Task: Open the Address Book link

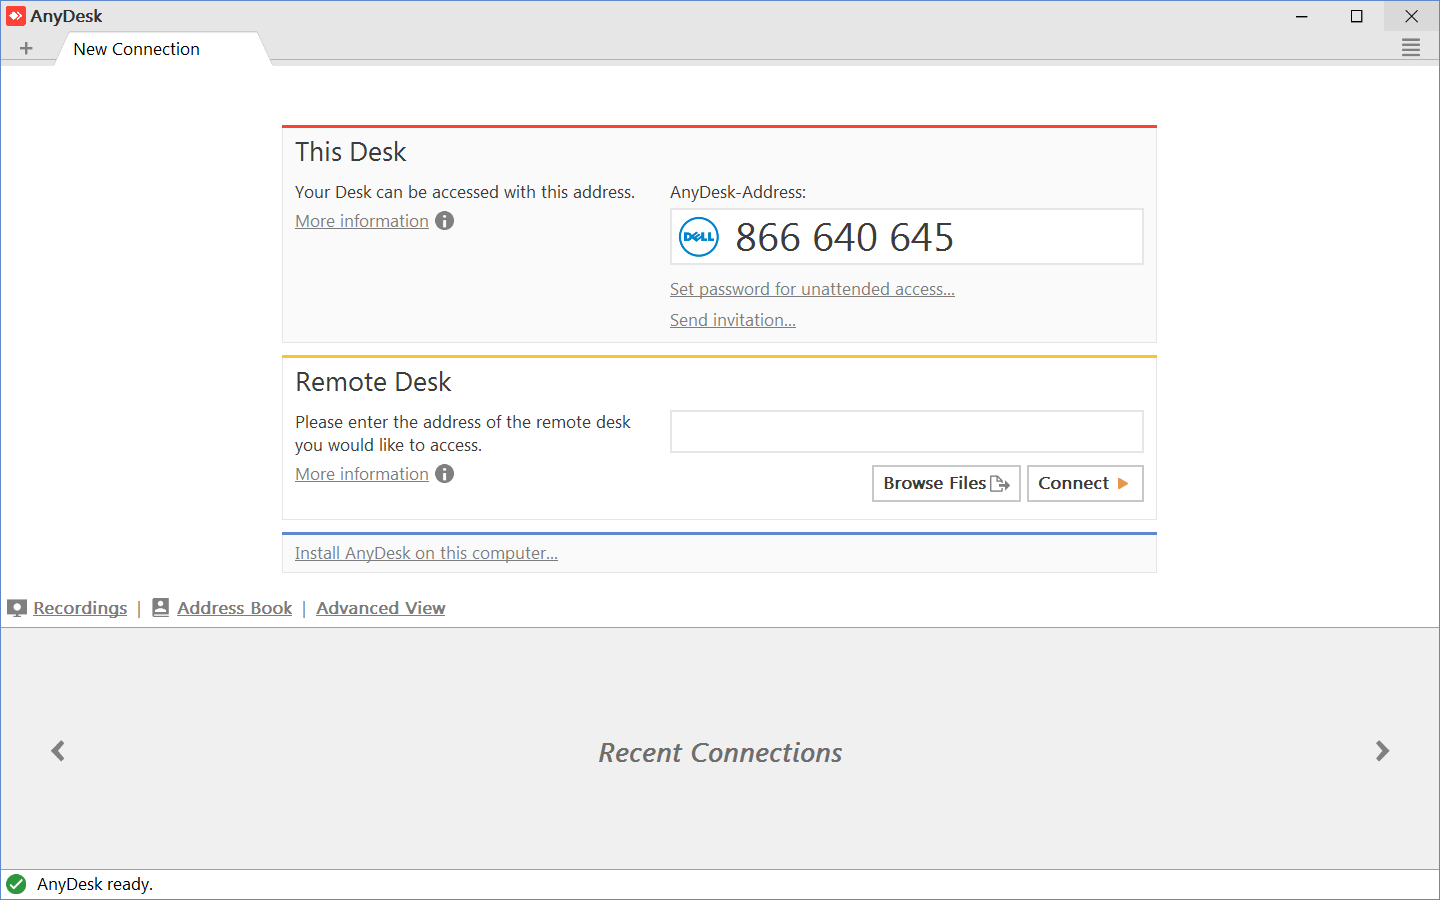Action: (x=235, y=608)
